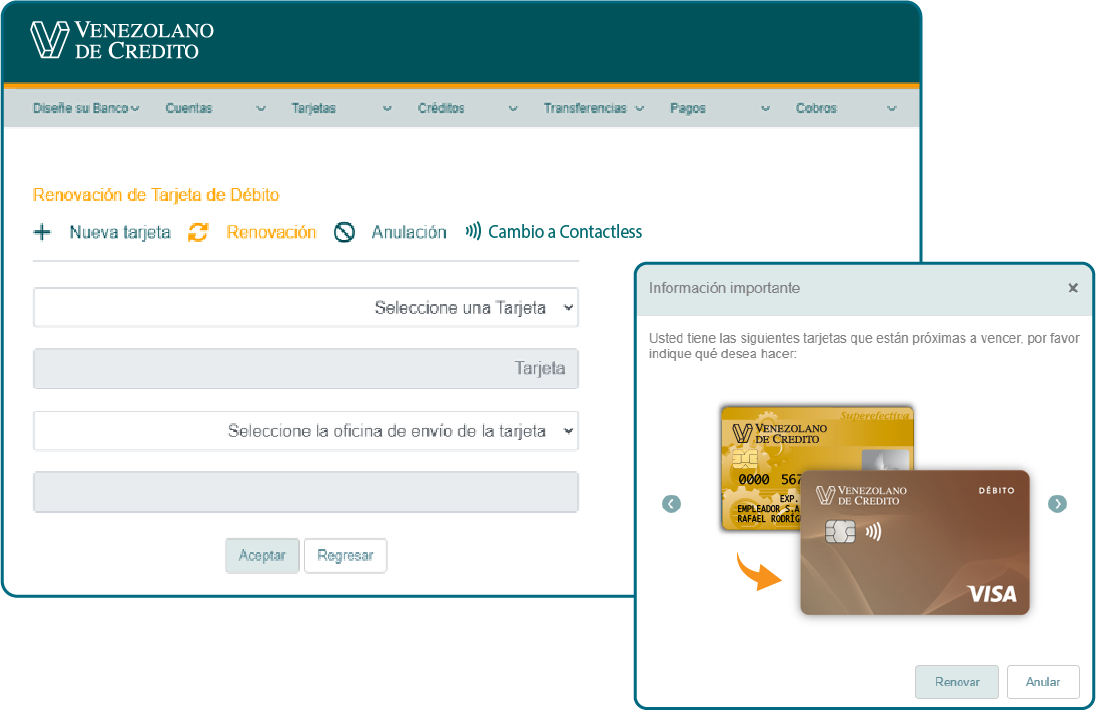The height and width of the screenshot is (711, 1096).
Task: Show previous card with left carousel arrow
Action: tap(671, 503)
